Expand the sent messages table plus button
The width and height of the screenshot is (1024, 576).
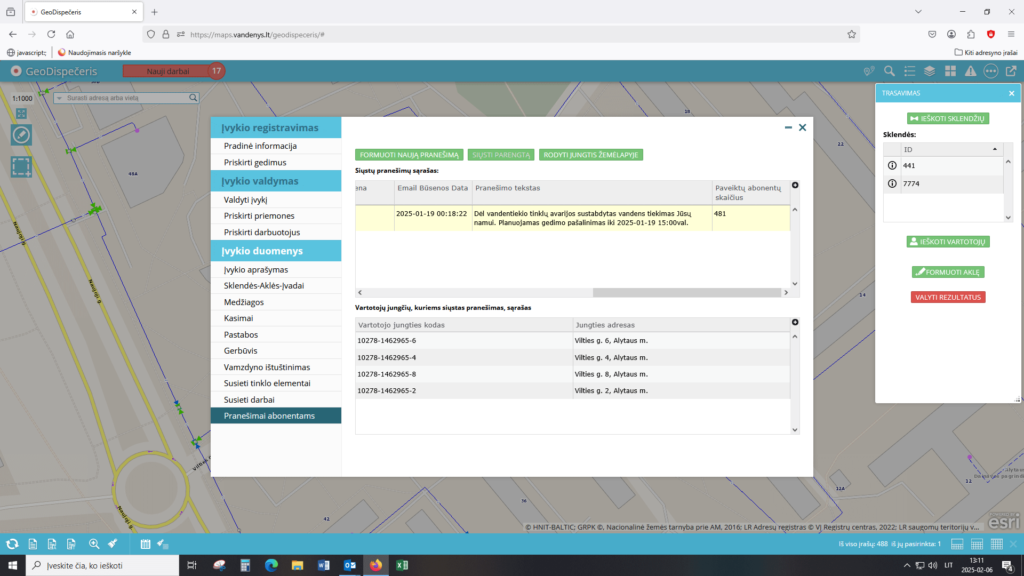795,185
